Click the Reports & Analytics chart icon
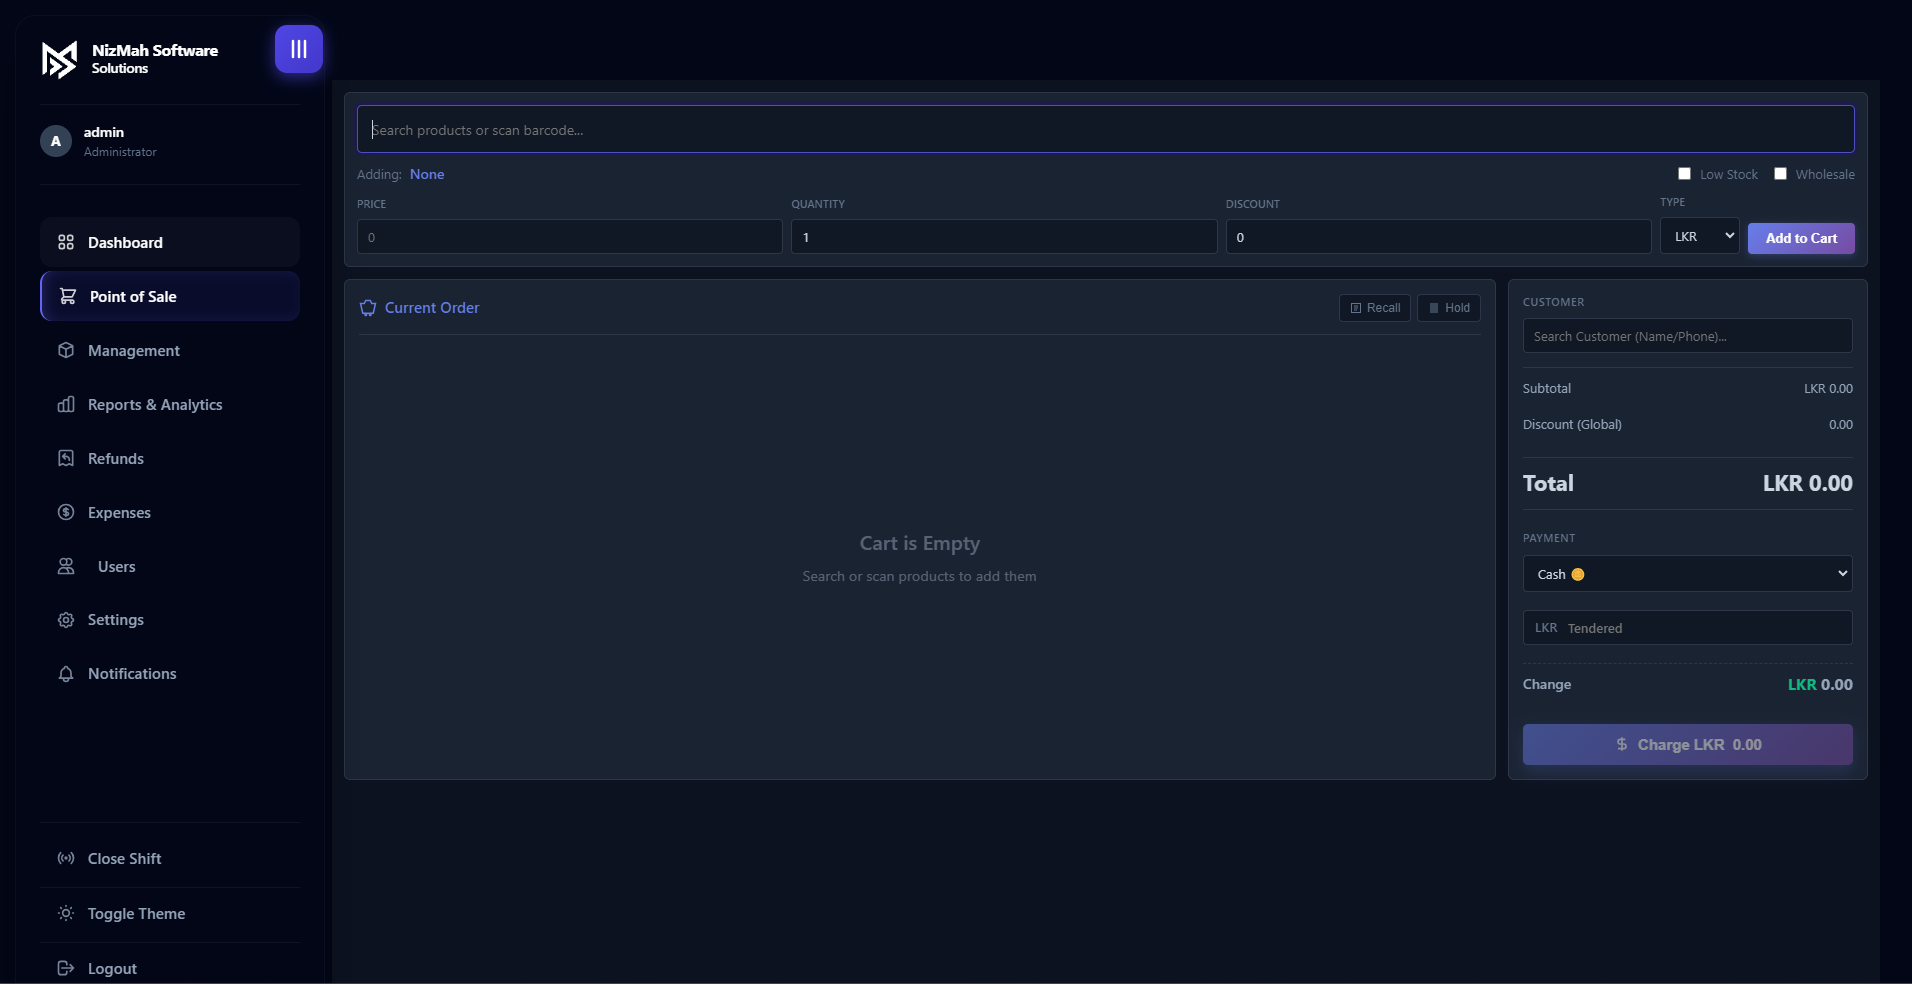 pyautogui.click(x=66, y=404)
